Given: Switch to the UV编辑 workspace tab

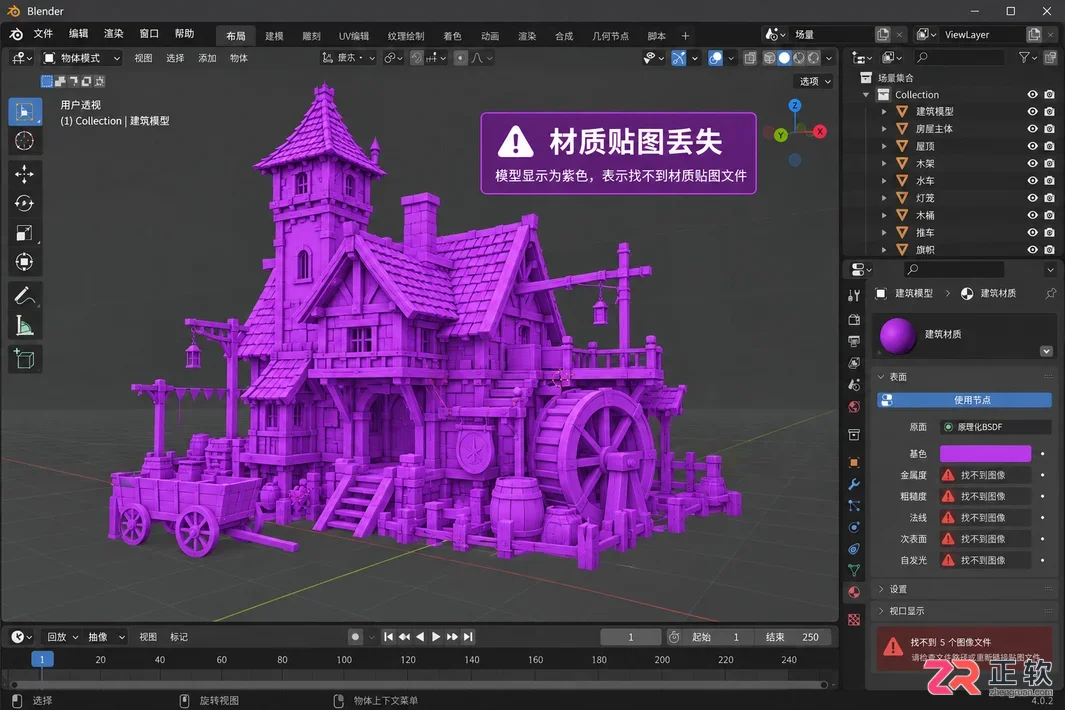Looking at the screenshot, I should [x=354, y=36].
